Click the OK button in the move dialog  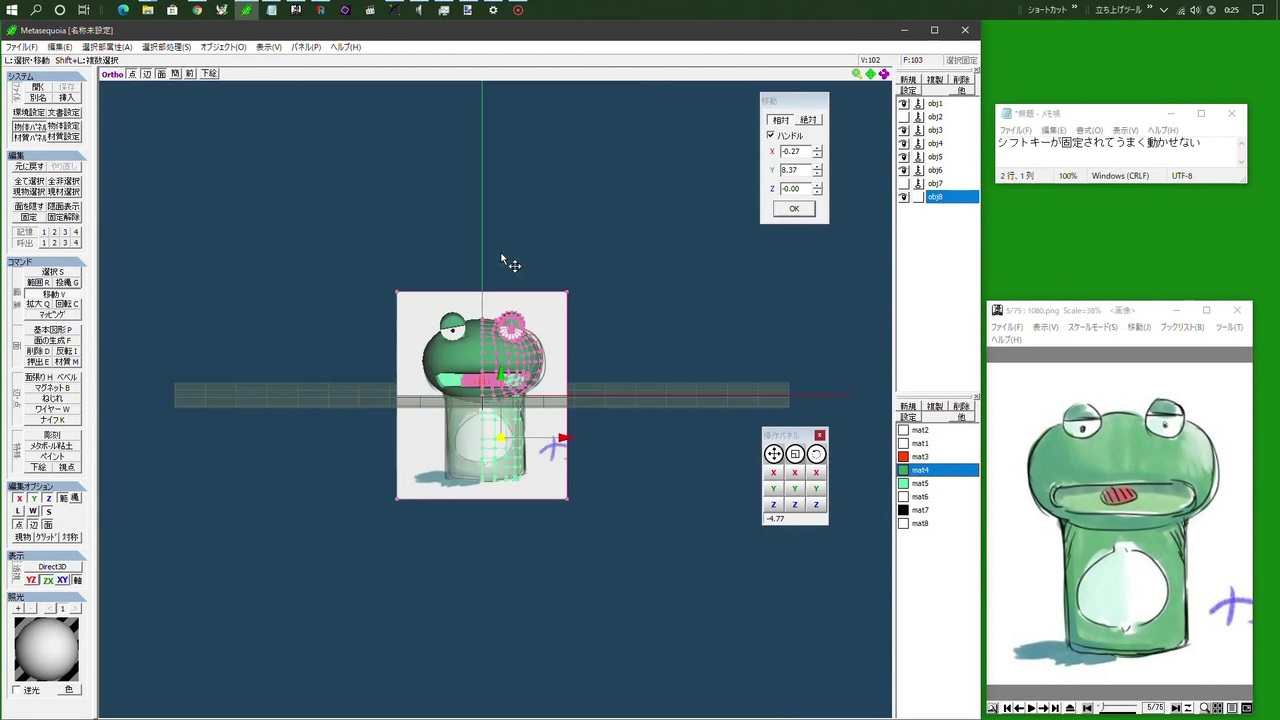coord(794,209)
